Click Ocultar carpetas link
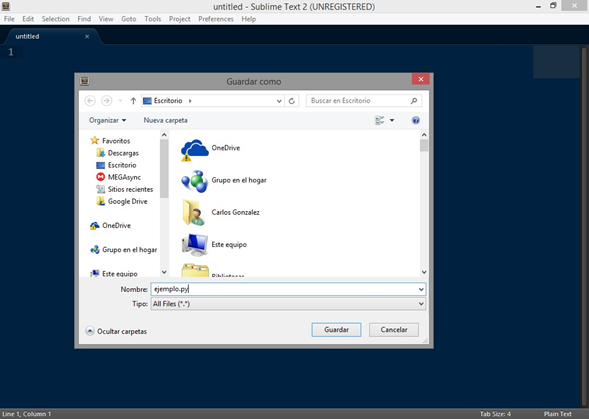This screenshot has height=419, width=589. [122, 331]
